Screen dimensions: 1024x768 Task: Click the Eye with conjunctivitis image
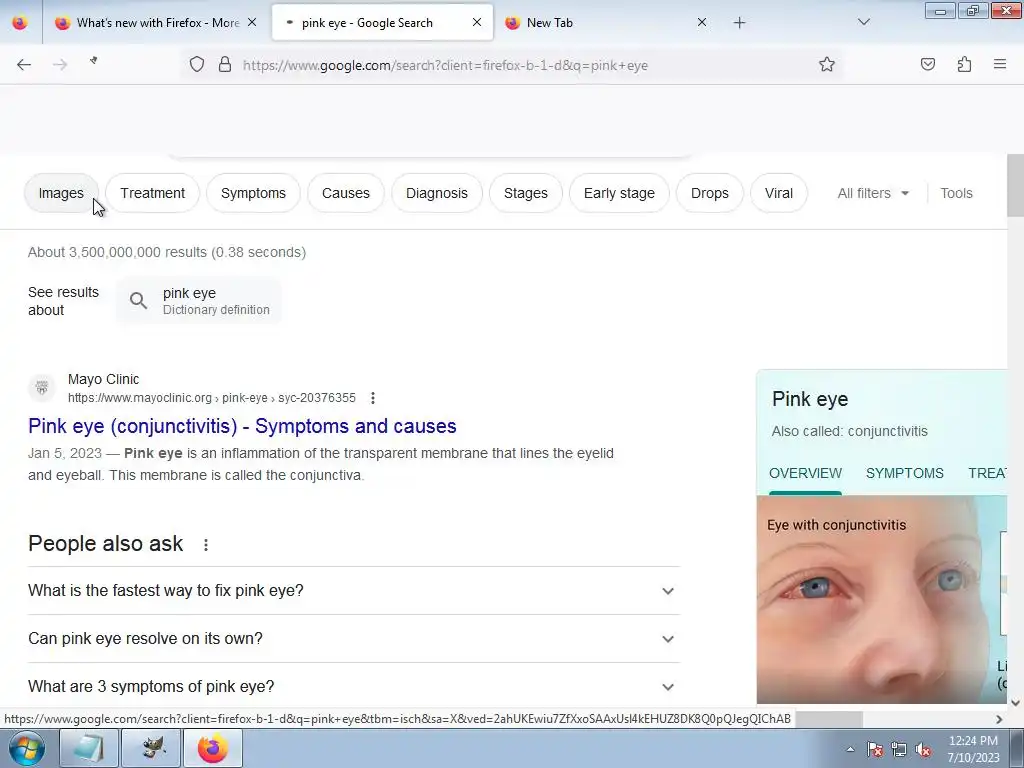(875, 600)
